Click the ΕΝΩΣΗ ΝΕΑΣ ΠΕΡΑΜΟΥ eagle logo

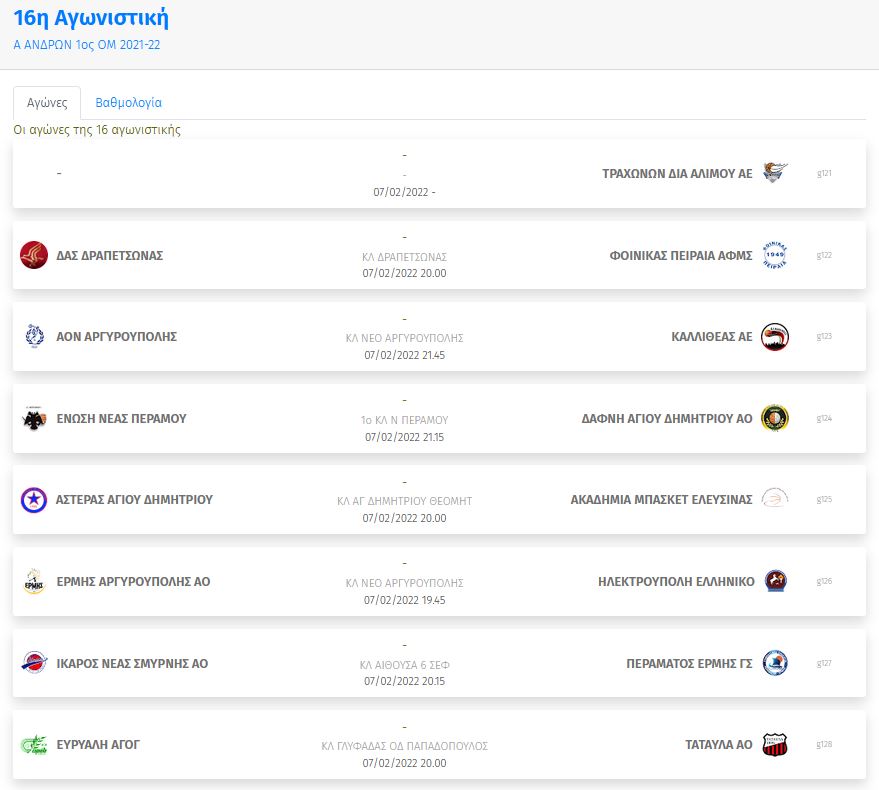click(34, 419)
